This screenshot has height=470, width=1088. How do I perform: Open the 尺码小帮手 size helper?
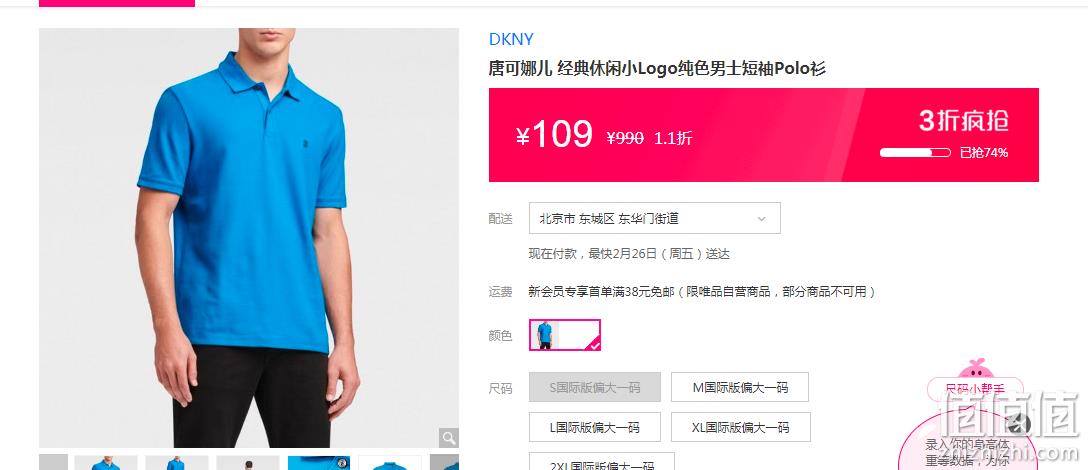(975, 388)
